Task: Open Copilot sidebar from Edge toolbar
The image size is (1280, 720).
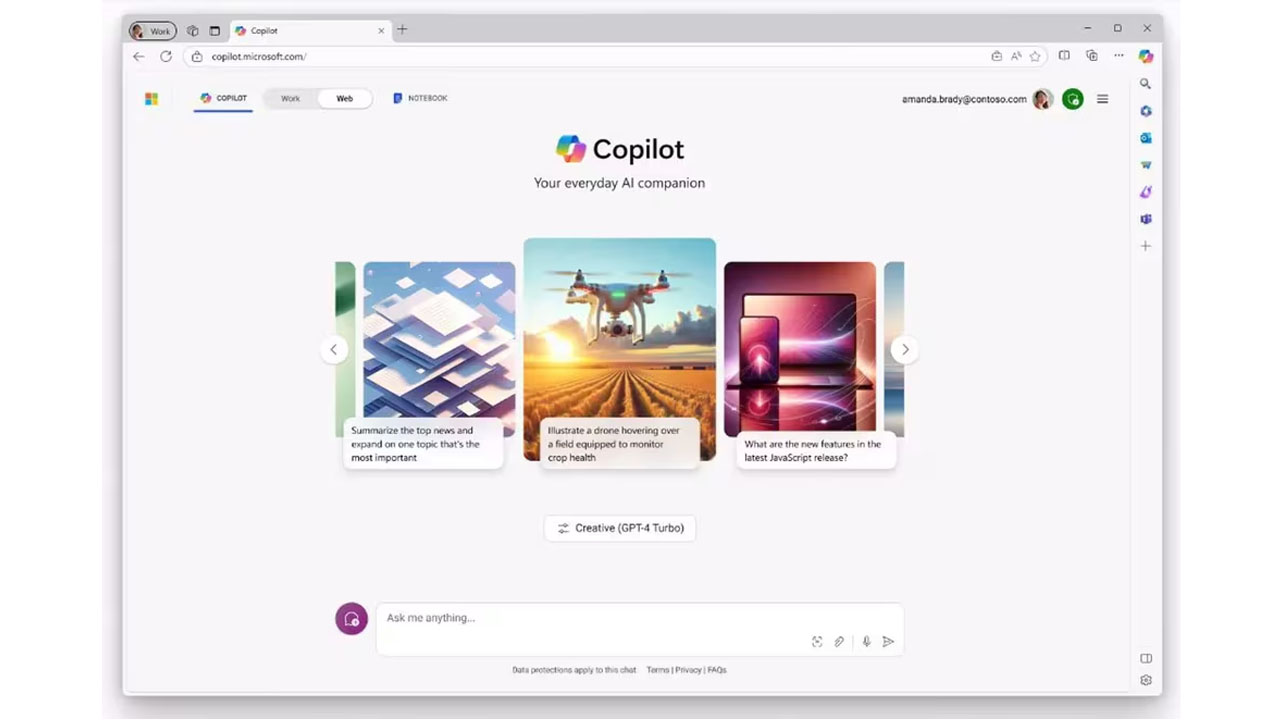Action: (1146, 57)
